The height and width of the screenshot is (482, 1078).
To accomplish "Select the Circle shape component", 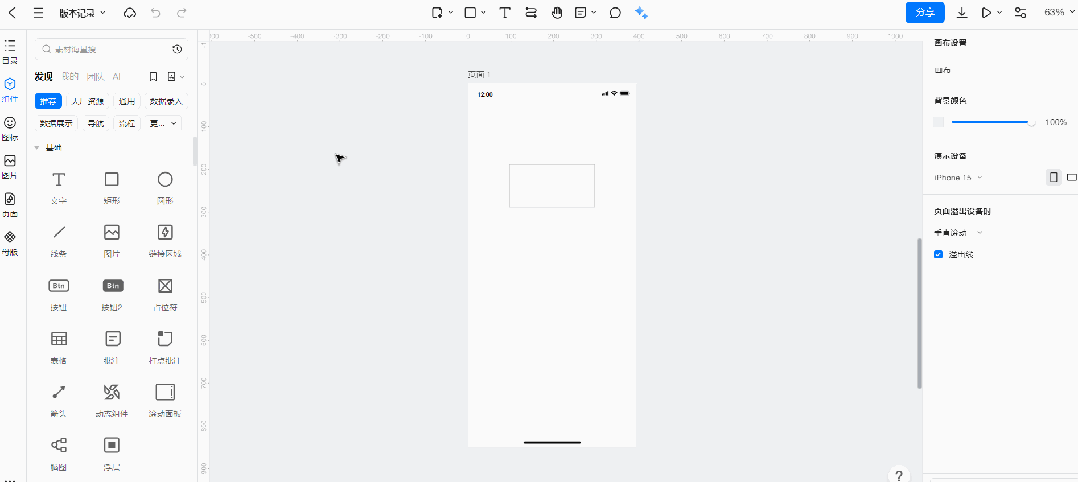I will point(165,180).
